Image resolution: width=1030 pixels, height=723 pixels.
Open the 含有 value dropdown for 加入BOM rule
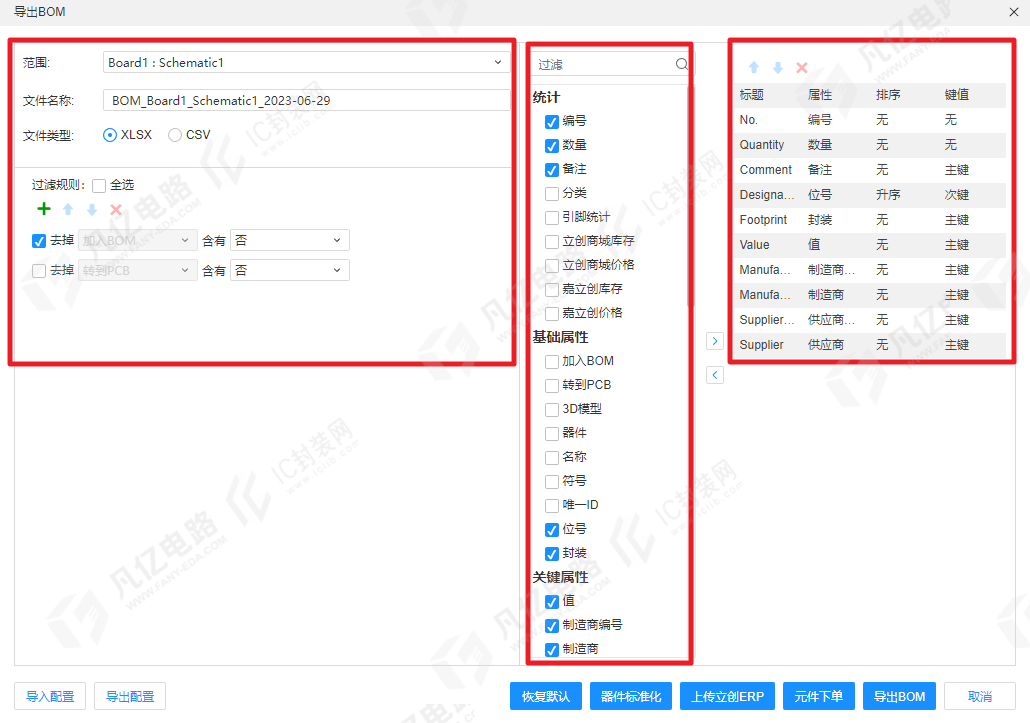290,240
